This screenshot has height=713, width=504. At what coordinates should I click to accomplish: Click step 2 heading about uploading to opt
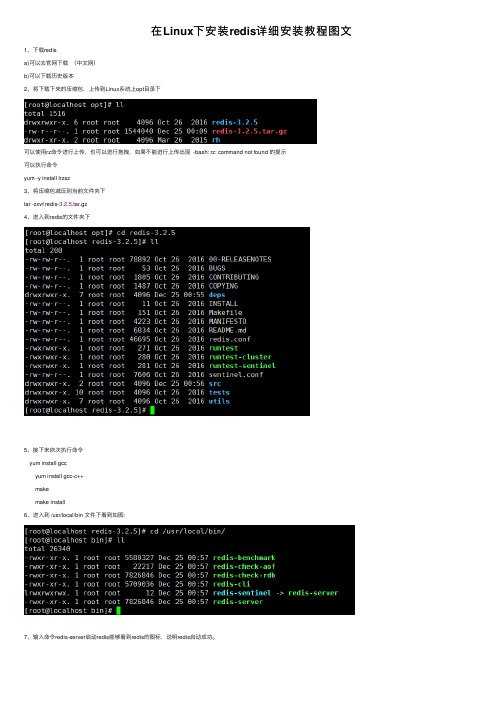tap(92, 89)
